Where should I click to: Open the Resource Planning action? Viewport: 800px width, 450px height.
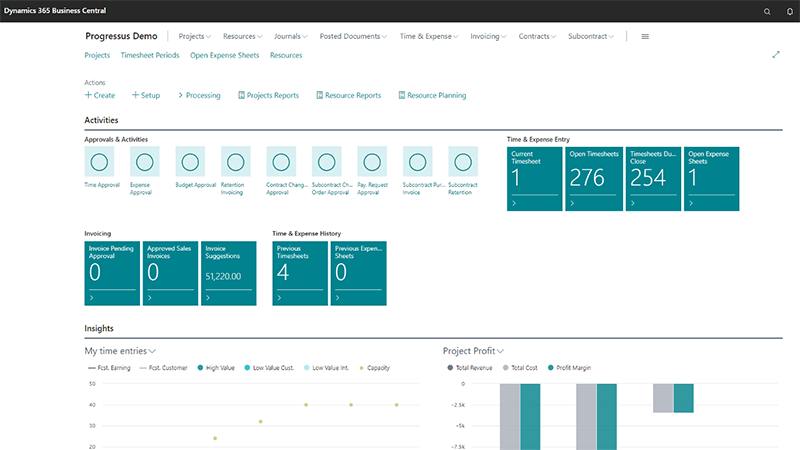(432, 95)
